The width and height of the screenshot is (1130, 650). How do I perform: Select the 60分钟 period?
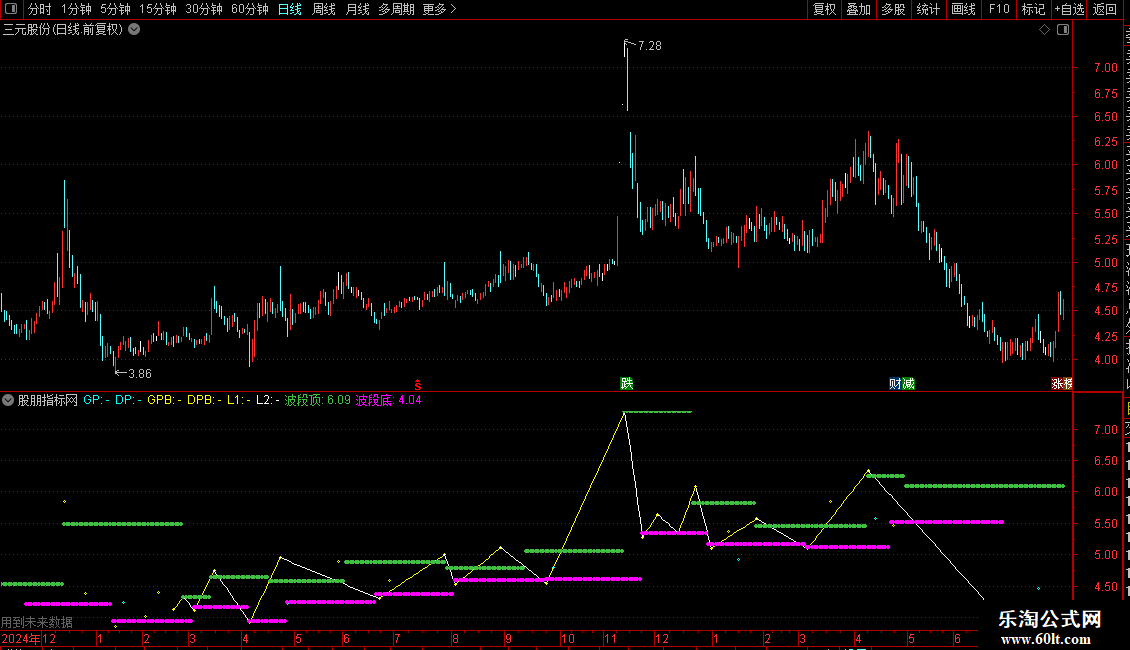coord(250,9)
